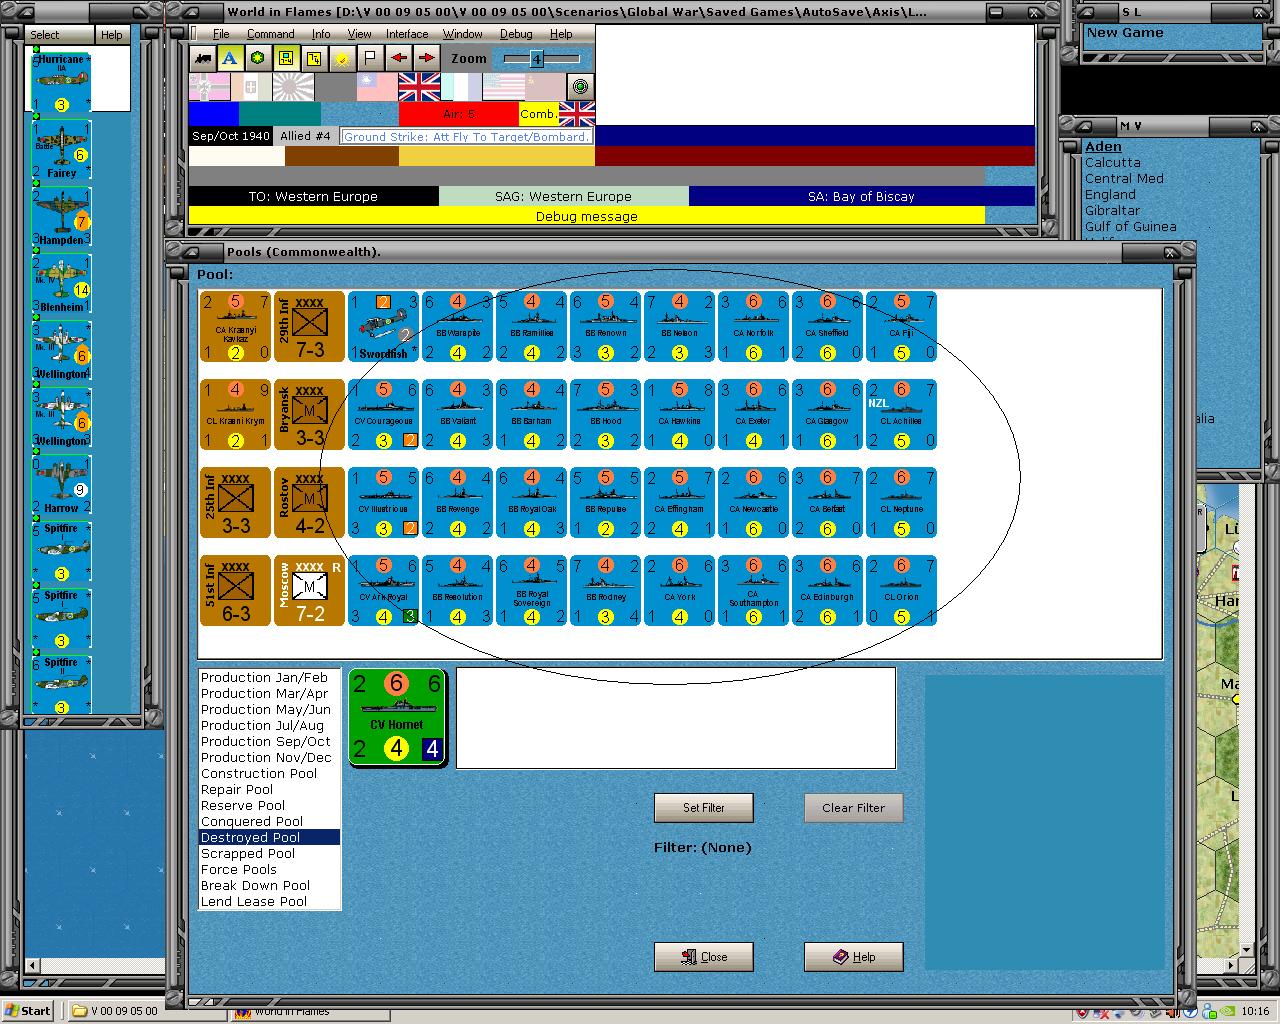Select the CL Achilles NZL counter
The image size is (1280, 1024).
(902, 414)
